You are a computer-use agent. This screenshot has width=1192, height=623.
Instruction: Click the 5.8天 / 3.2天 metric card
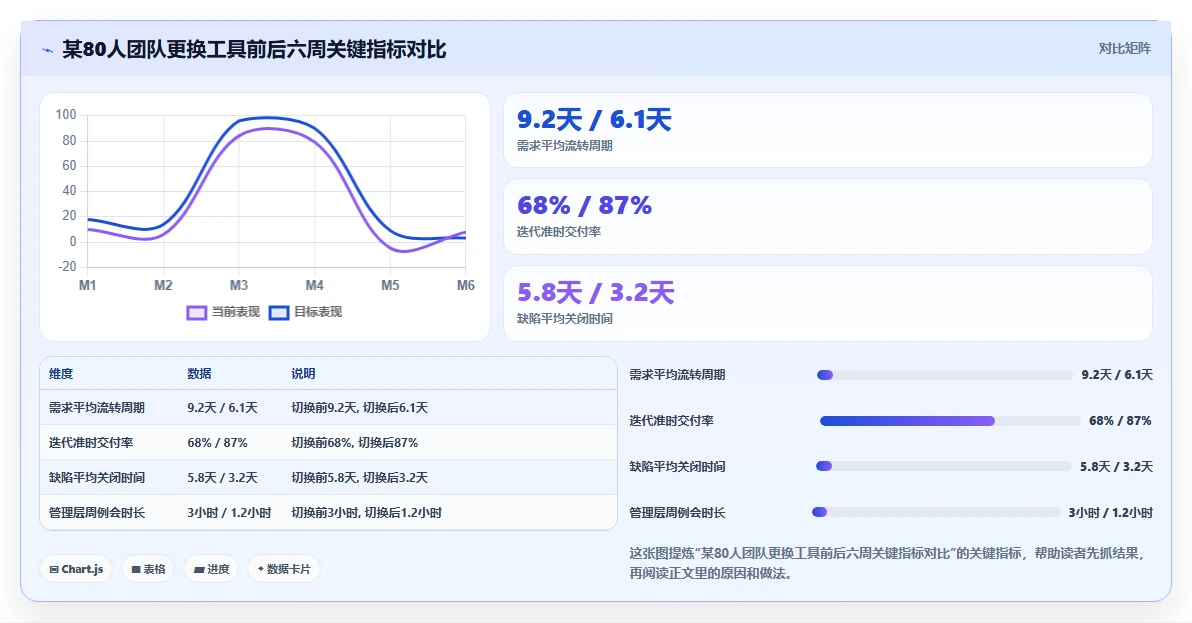click(828, 303)
